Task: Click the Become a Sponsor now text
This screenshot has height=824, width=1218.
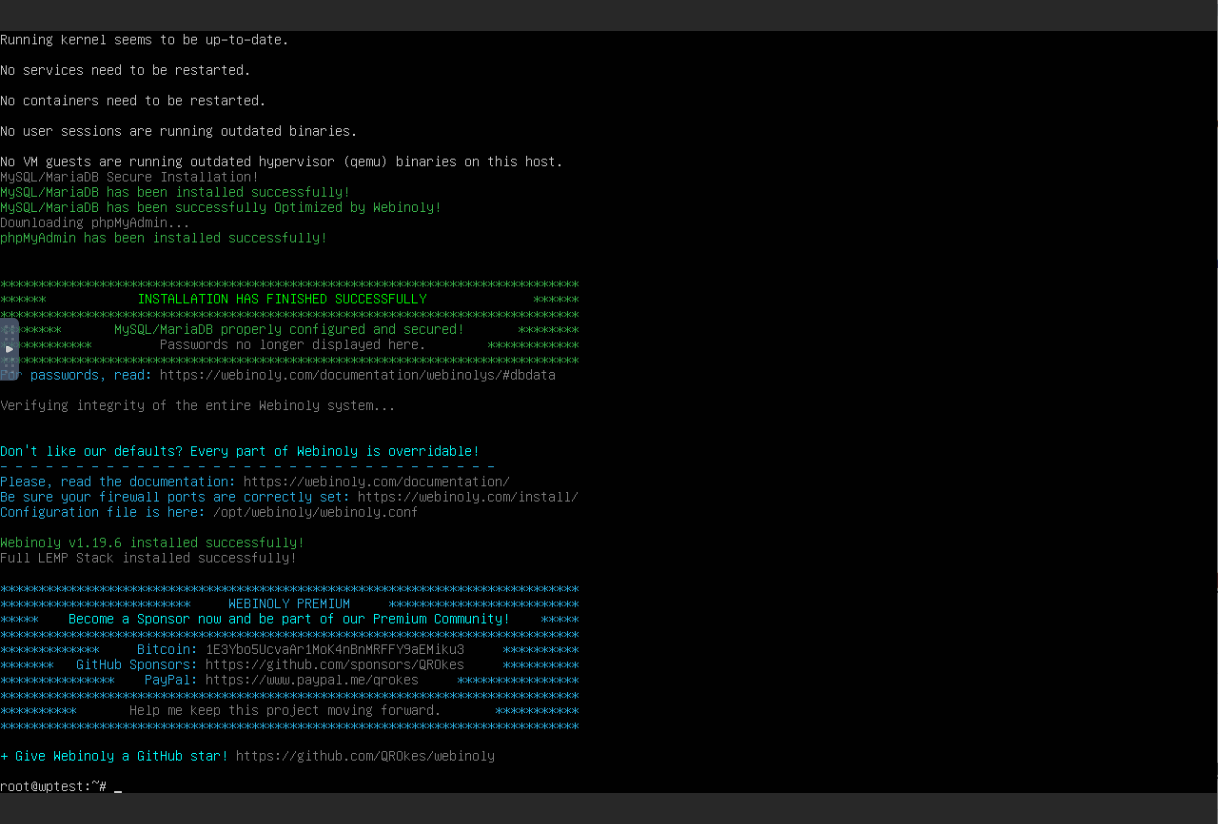Action: pyautogui.click(x=288, y=619)
